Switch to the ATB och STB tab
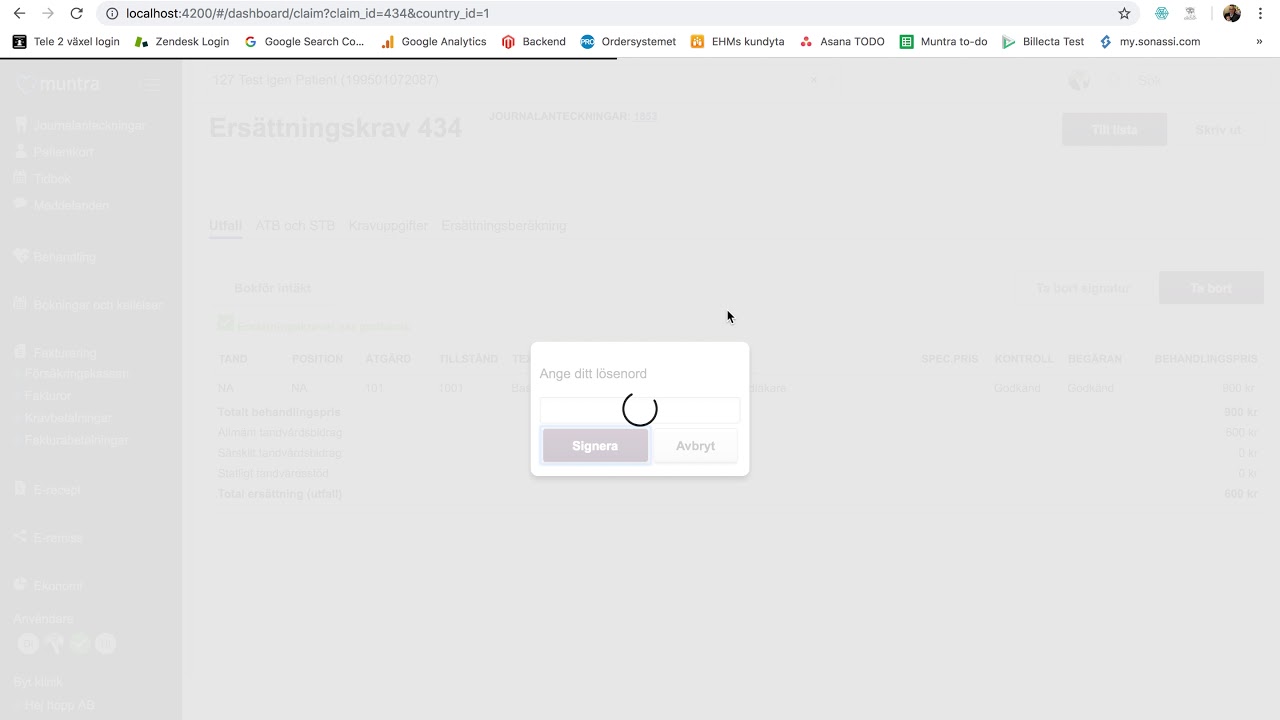 click(295, 226)
